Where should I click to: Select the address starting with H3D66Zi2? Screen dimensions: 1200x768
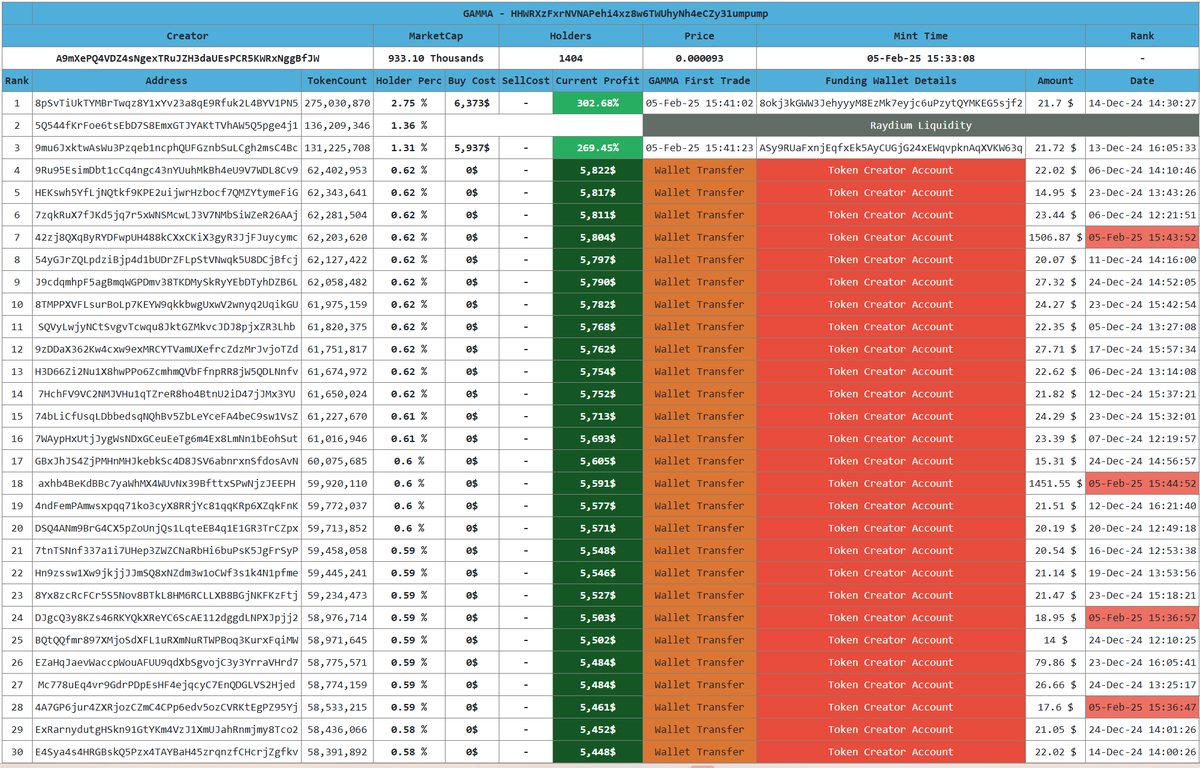(x=166, y=371)
